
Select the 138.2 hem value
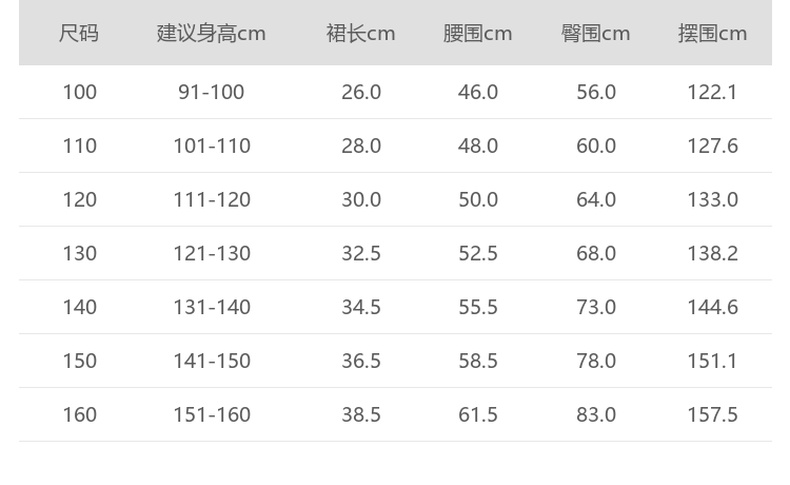click(x=712, y=254)
